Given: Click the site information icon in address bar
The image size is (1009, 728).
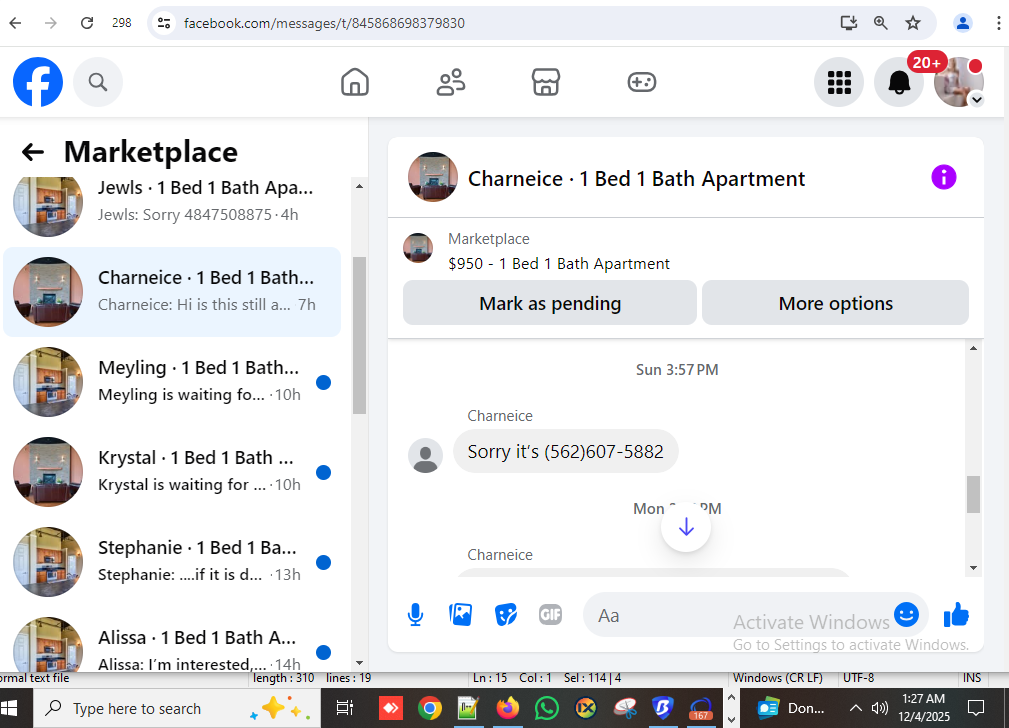Looking at the screenshot, I should [x=164, y=23].
